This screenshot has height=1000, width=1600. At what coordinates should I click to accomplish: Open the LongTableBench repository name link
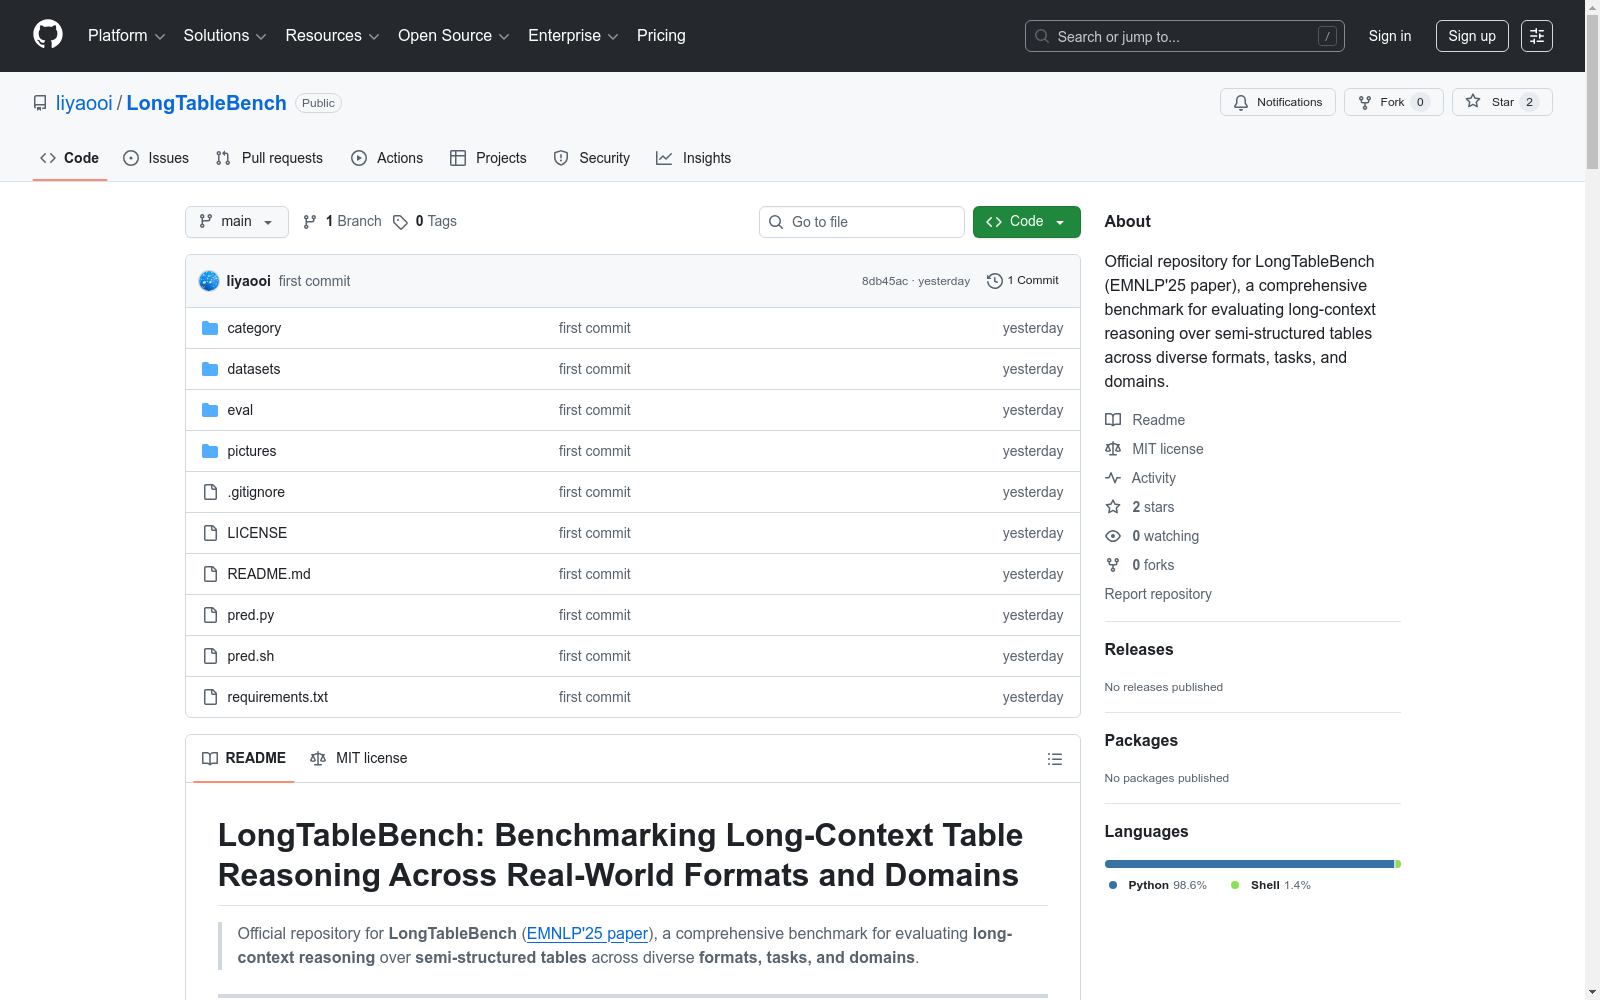206,103
